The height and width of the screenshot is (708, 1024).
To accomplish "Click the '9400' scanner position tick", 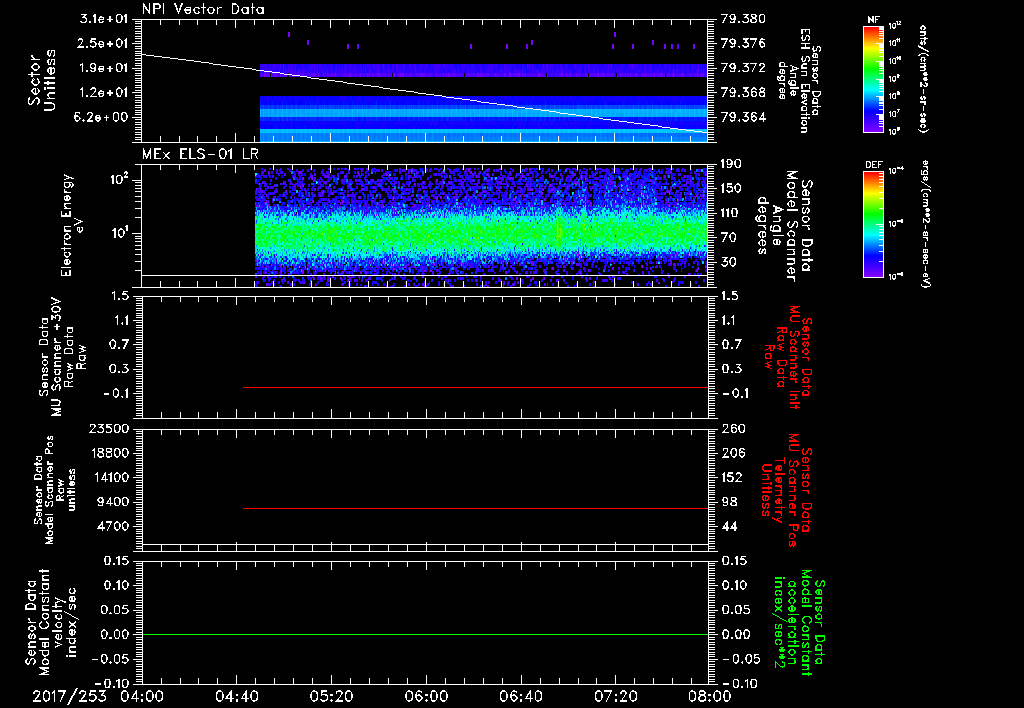I will 112,502.
